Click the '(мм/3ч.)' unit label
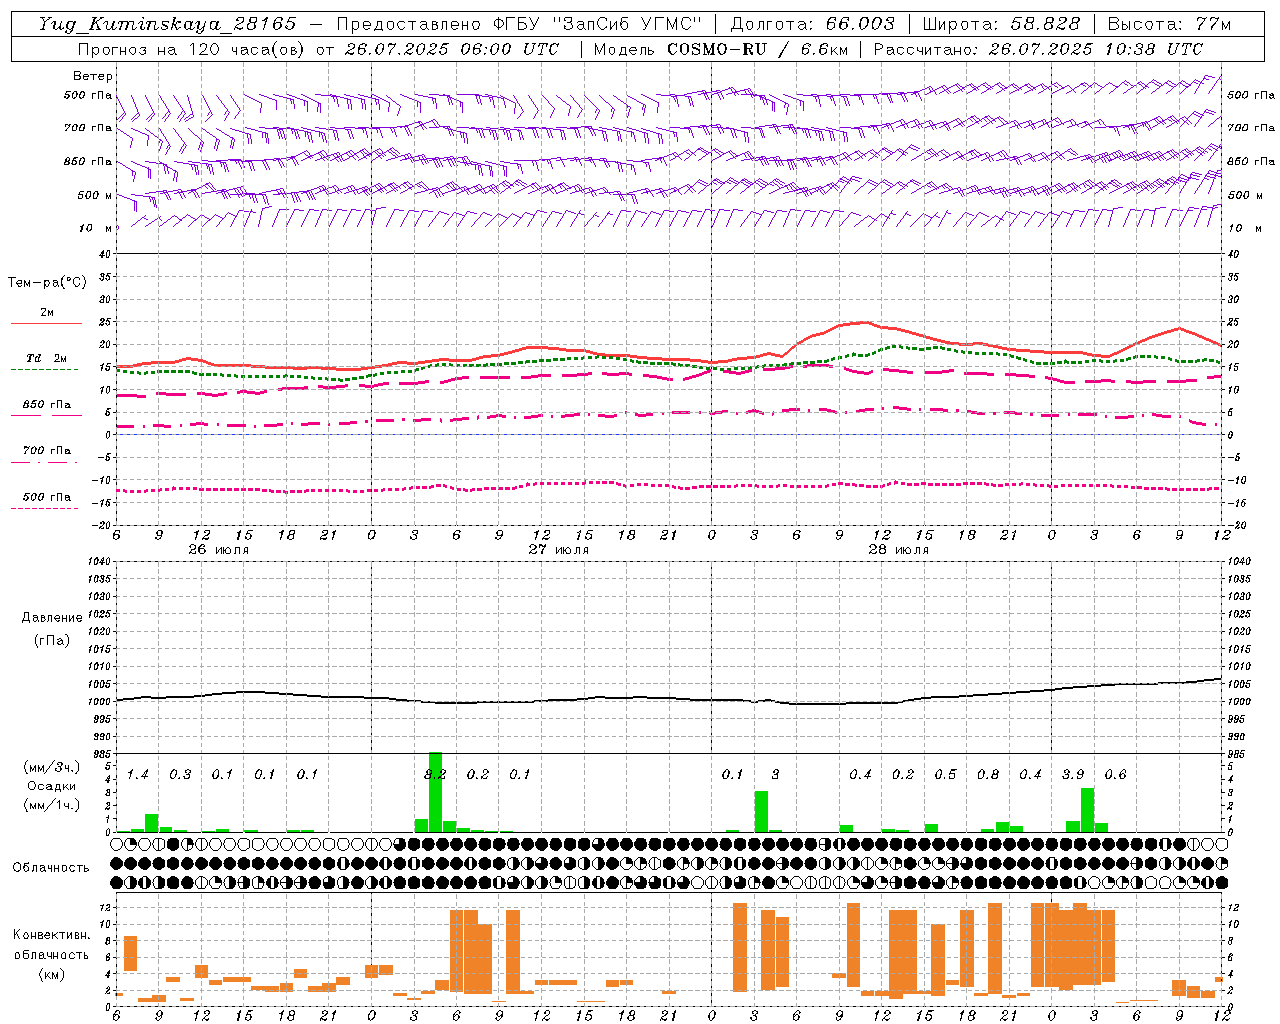This screenshot has height=1024, width=1280. coord(51,767)
